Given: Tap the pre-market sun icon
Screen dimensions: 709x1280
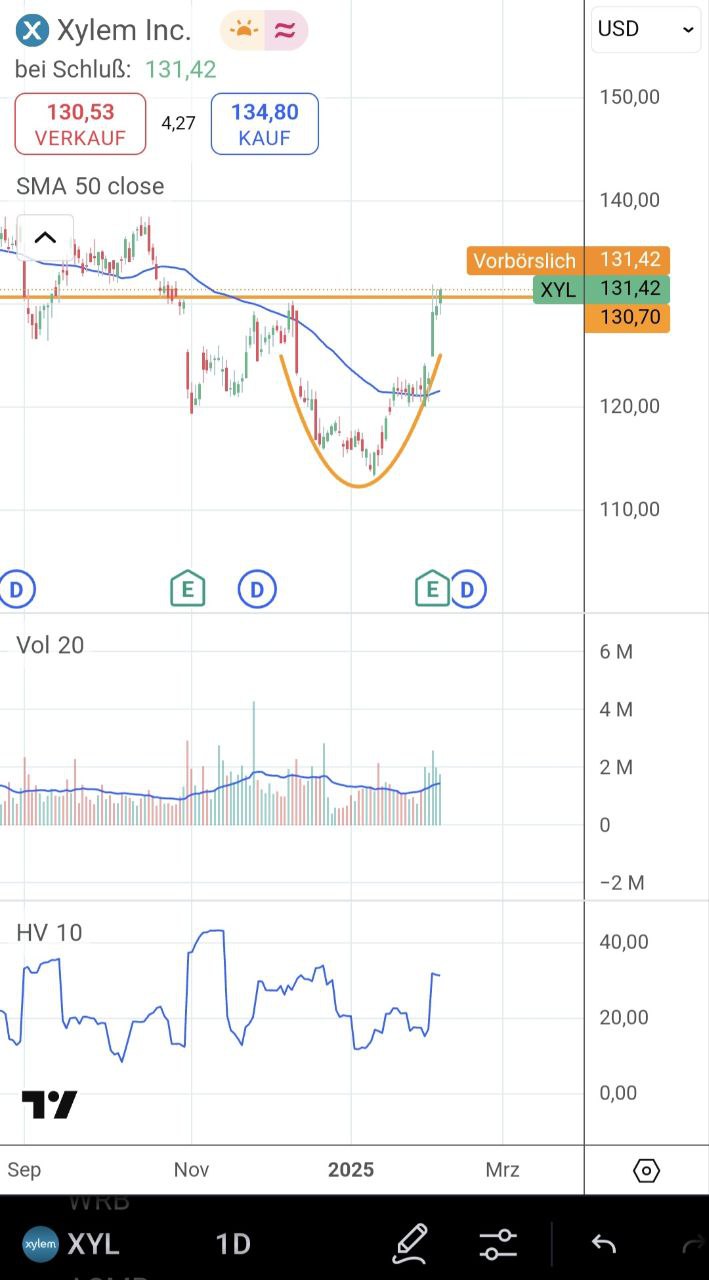Looking at the screenshot, I should [243, 31].
